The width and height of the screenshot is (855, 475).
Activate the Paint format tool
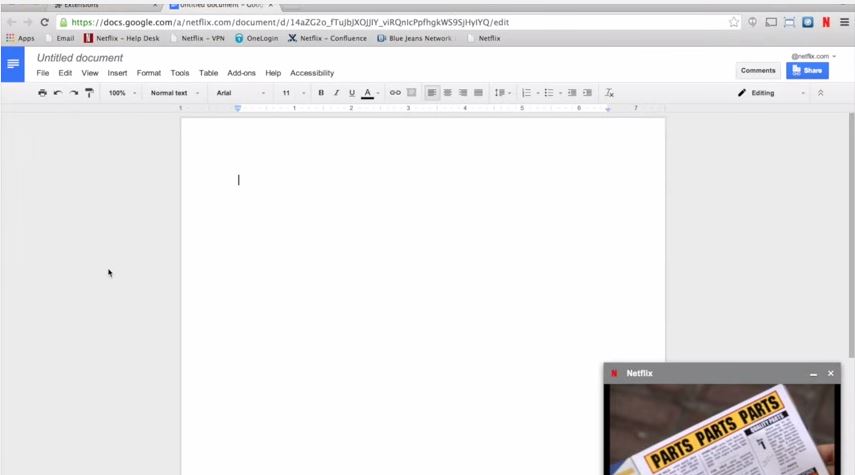[x=89, y=93]
